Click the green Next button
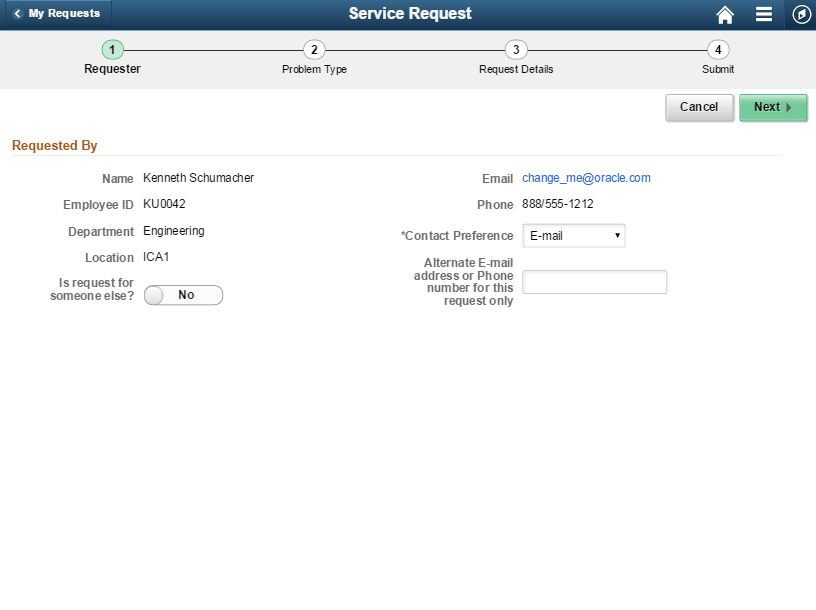This screenshot has width=816, height=610. (773, 107)
